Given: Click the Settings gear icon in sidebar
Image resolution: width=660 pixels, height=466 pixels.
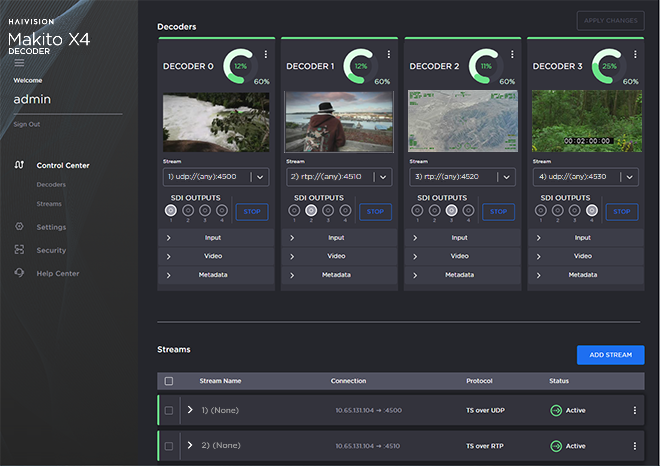Looking at the screenshot, I should tap(19, 227).
